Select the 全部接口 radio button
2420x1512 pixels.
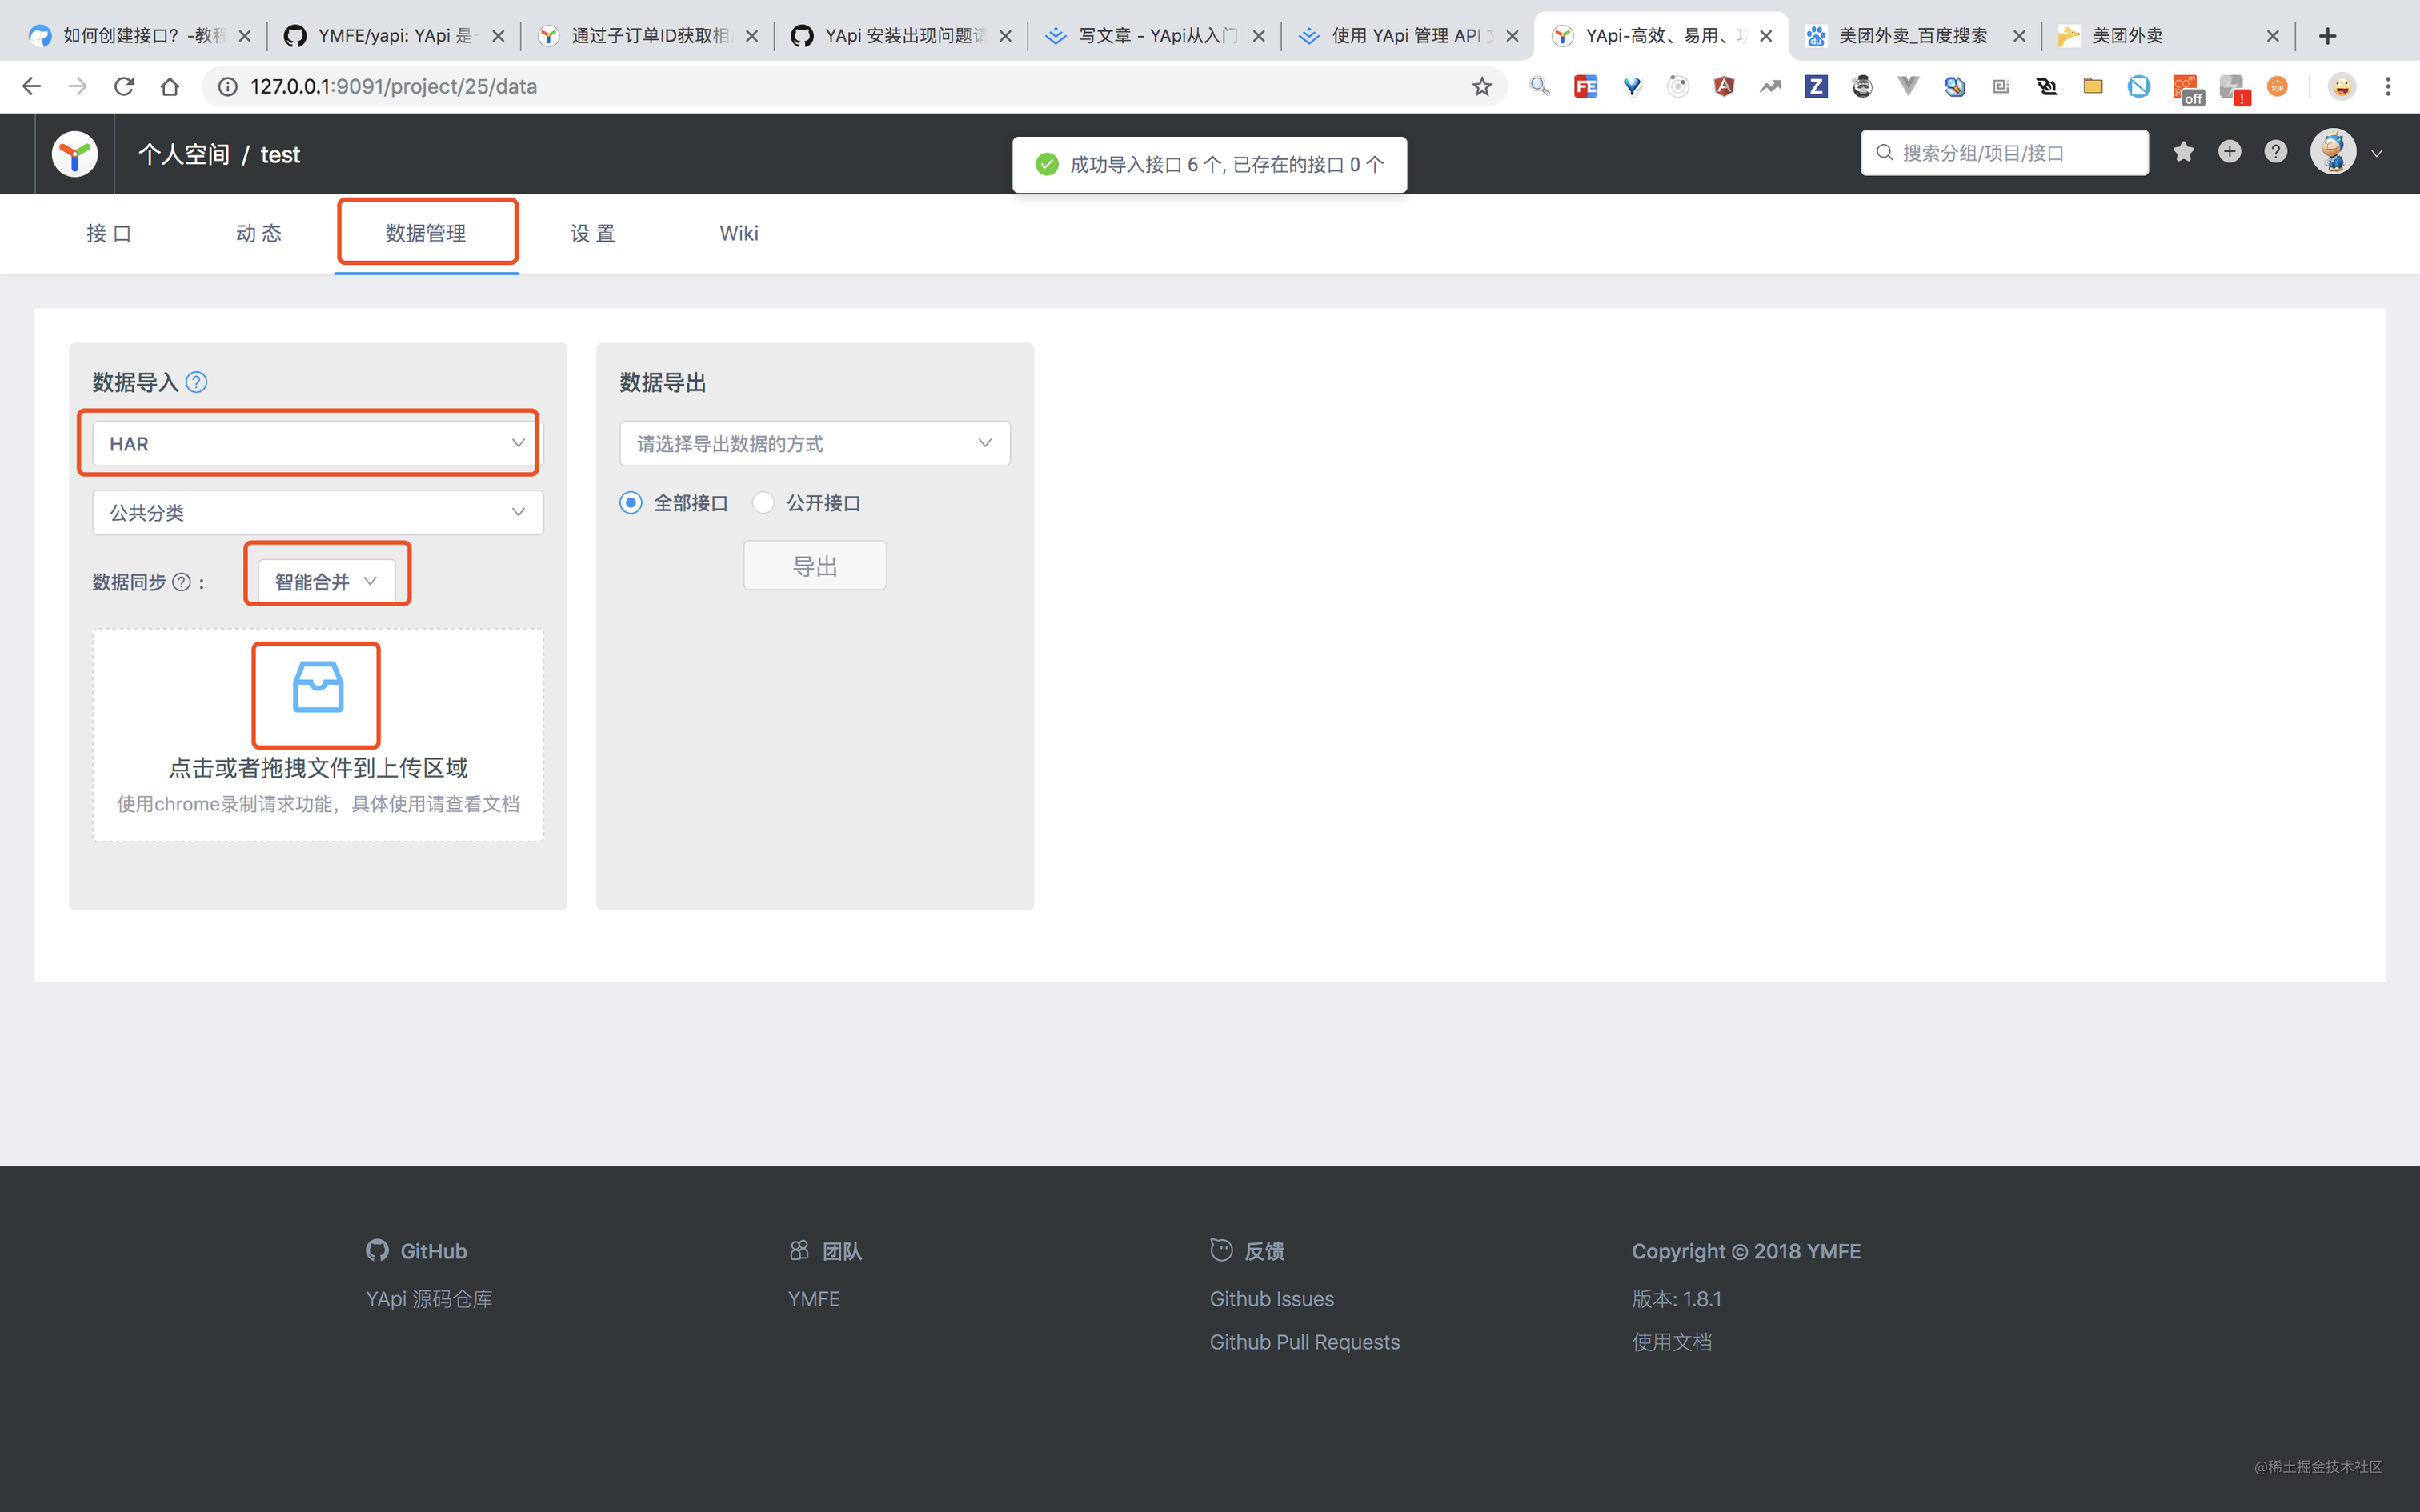pos(631,503)
